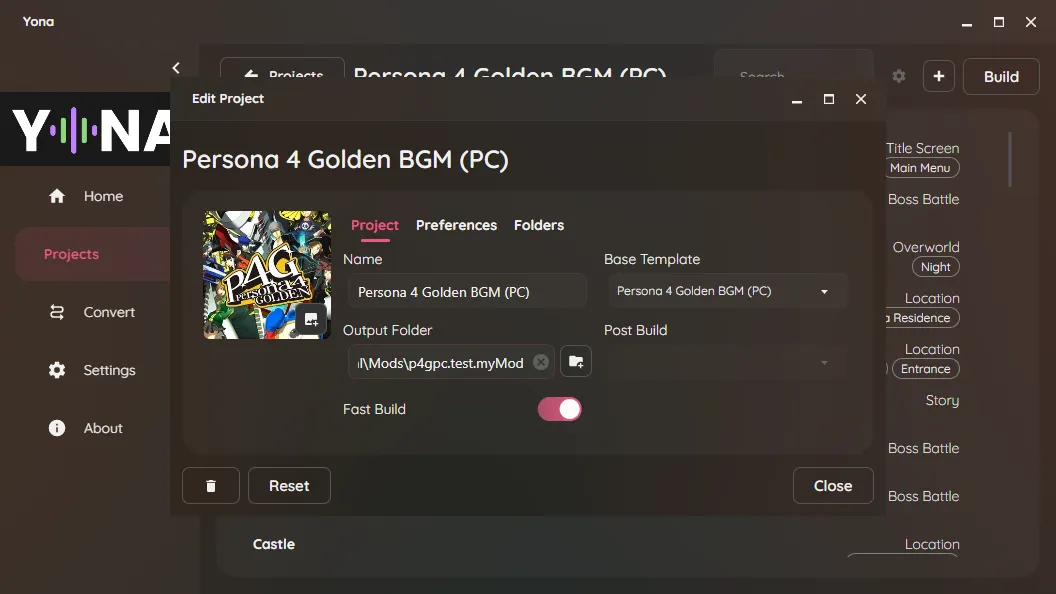Close the Yona main window
The image size is (1056, 594).
[1030, 22]
